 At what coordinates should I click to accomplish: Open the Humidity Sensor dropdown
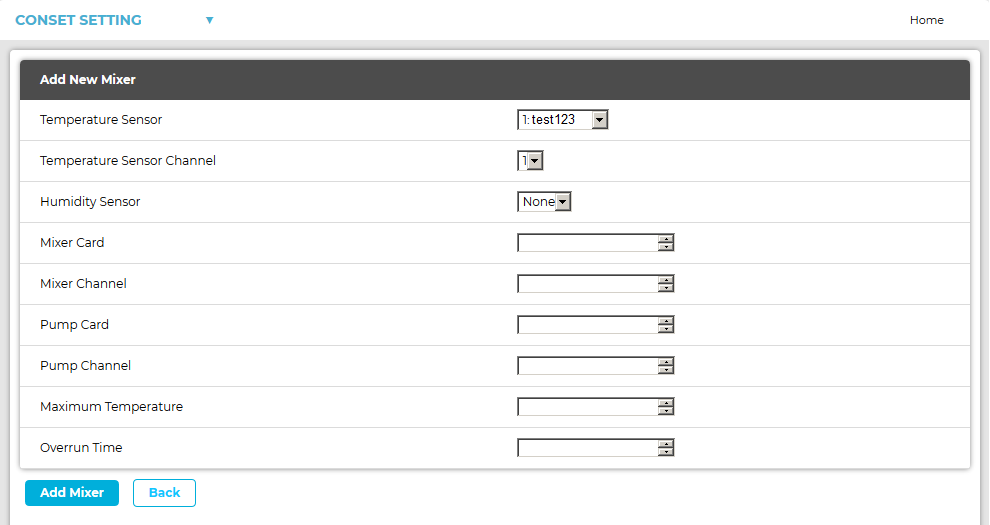[x=544, y=202]
